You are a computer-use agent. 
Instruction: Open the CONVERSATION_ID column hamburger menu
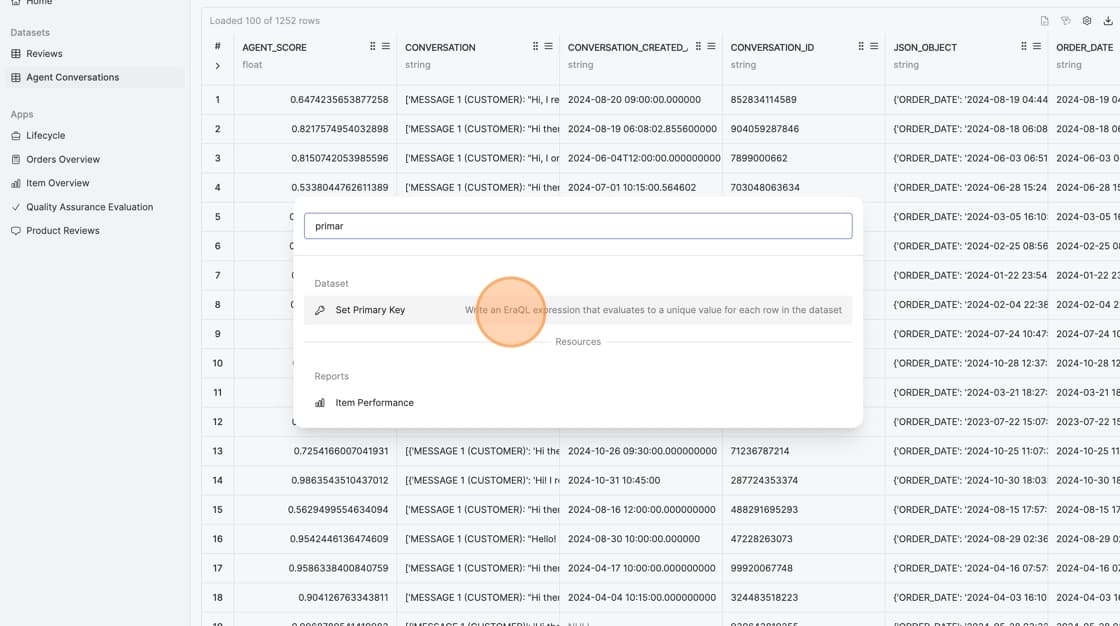point(874,47)
